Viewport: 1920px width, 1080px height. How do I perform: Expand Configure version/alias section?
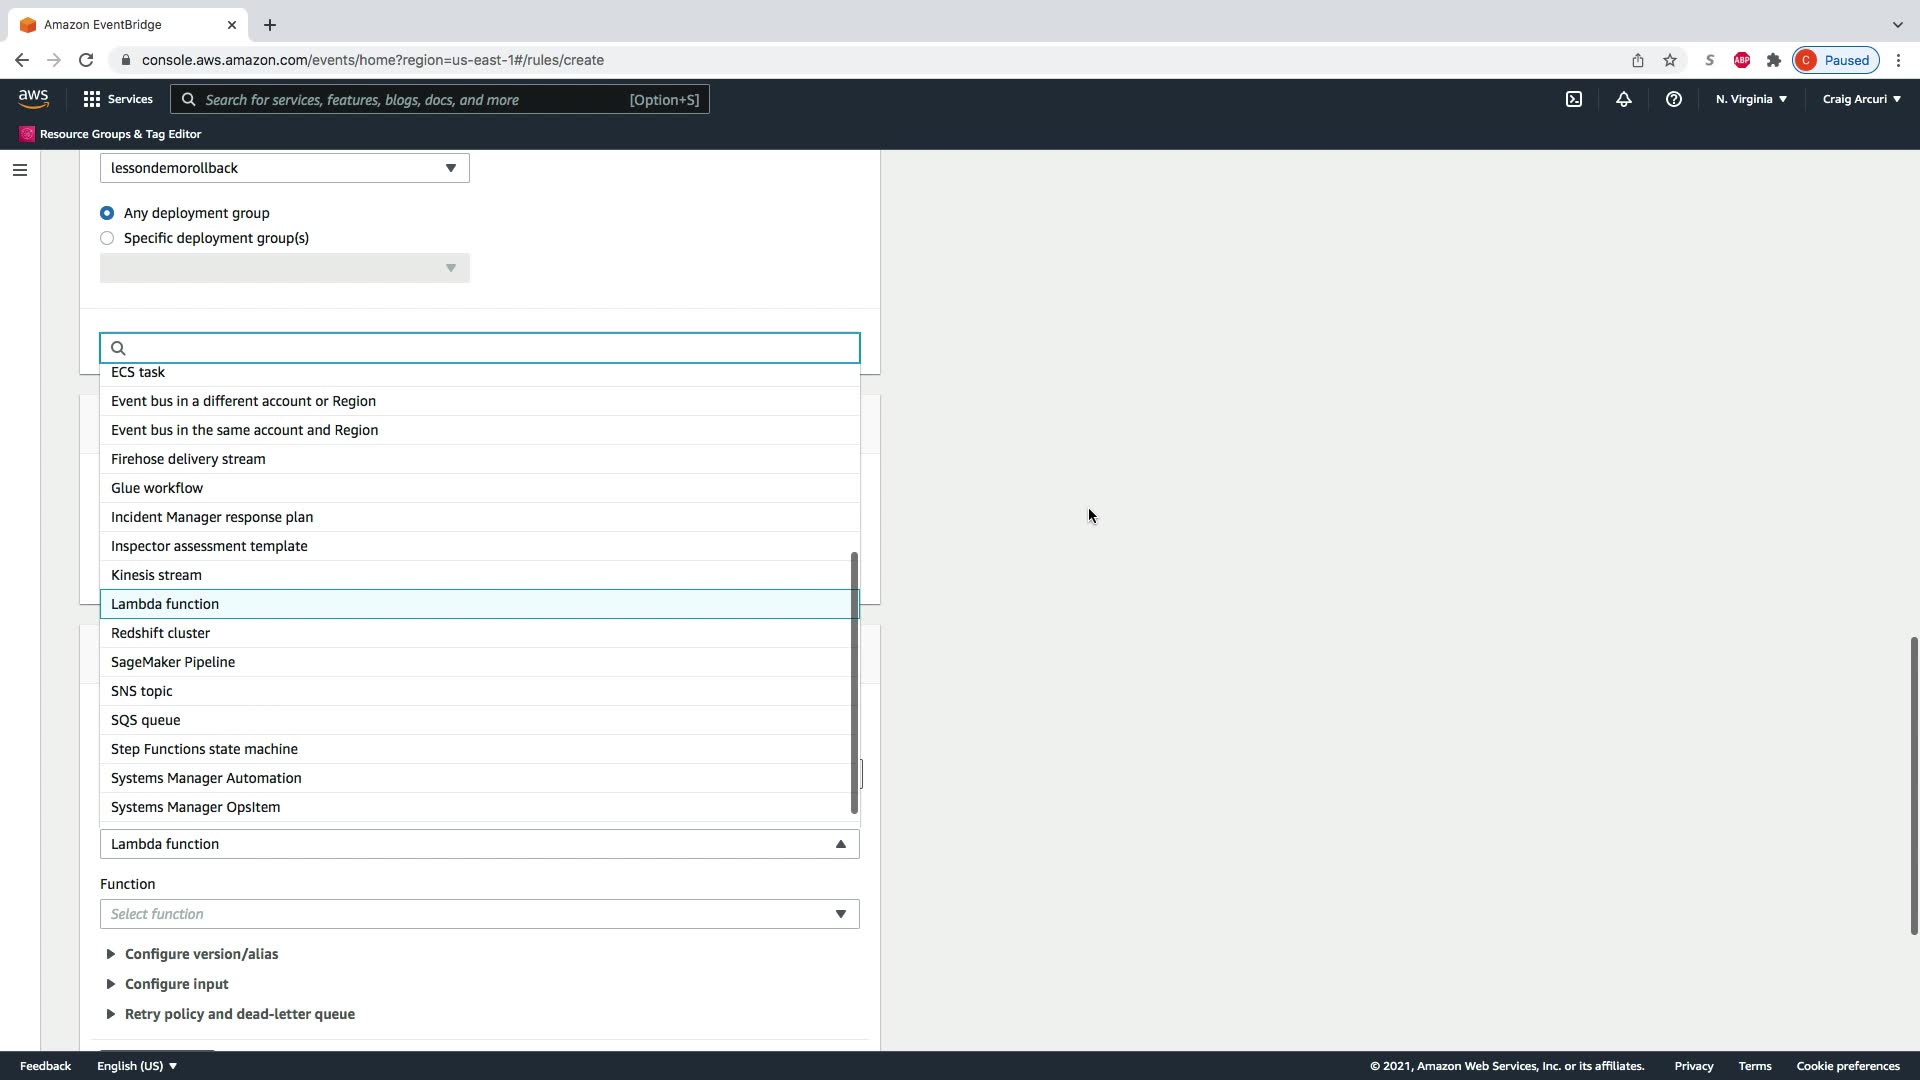coord(201,954)
